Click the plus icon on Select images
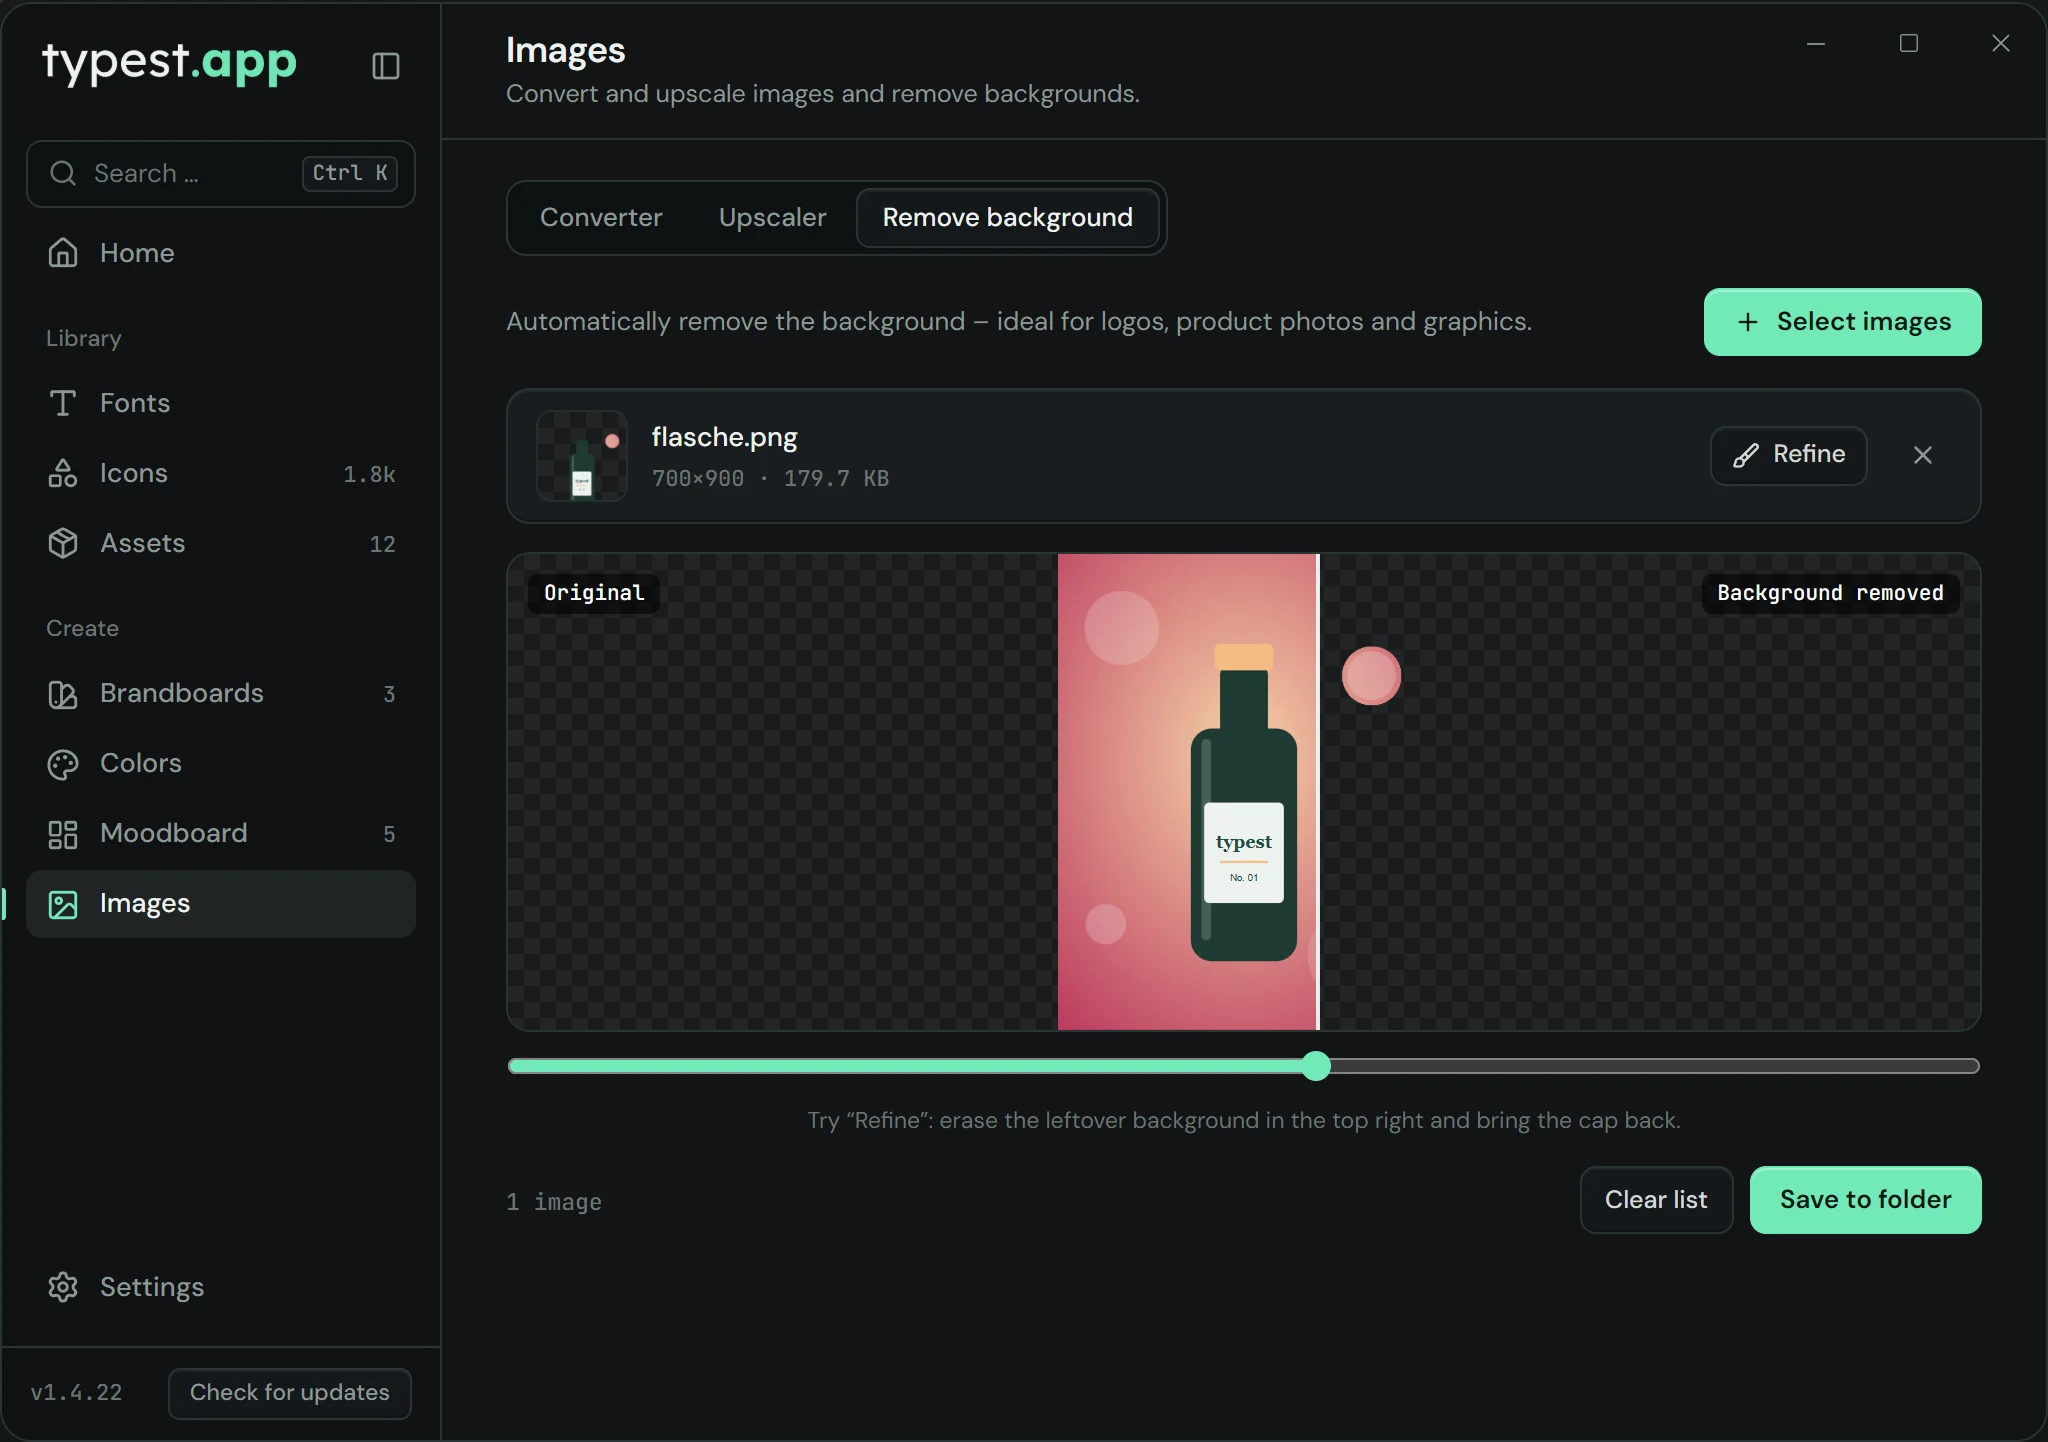Viewport: 2048px width, 1442px height. click(1748, 322)
